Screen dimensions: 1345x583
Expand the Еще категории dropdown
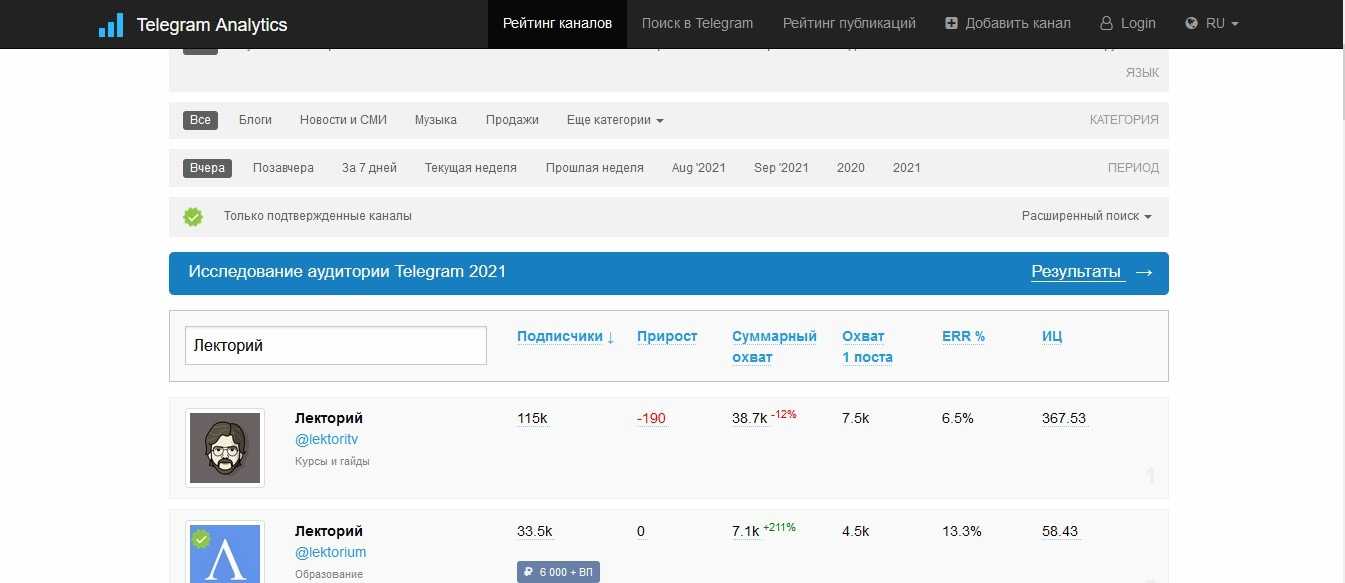tap(614, 120)
